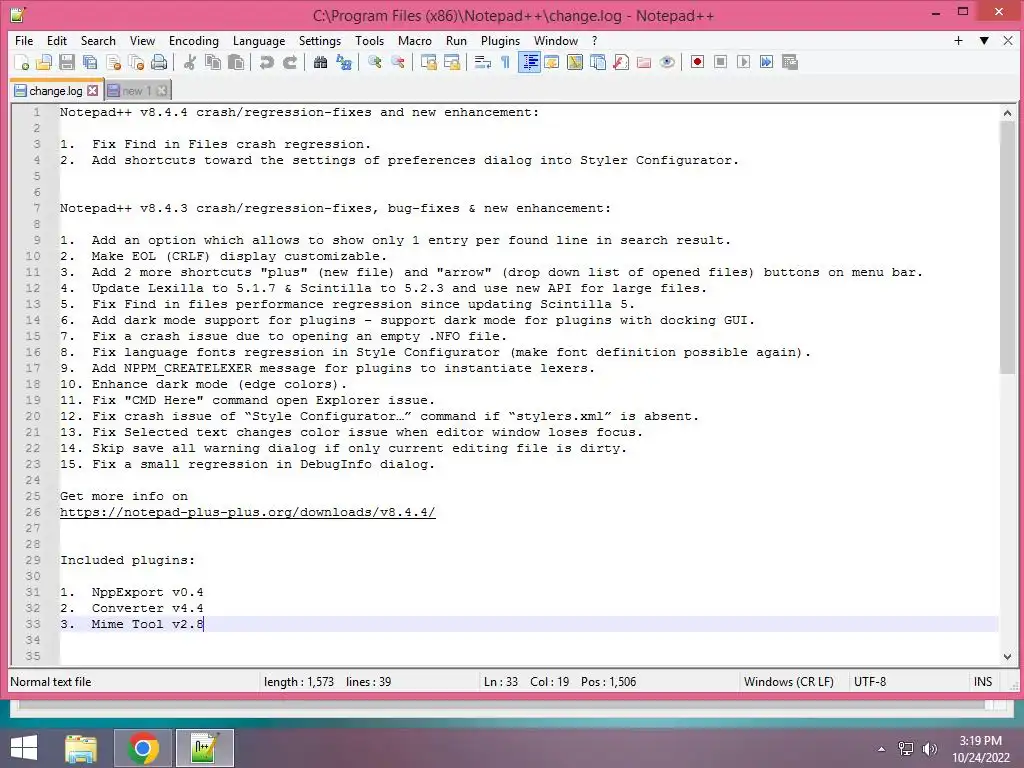Click the Zoom In magnifier icon
Viewport: 1024px width, 768px height.
pyautogui.click(x=375, y=62)
